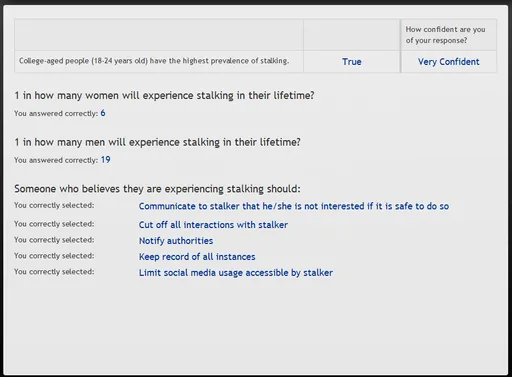
Task: Click the question about women experiencing stalking
Action: [x=164, y=96]
